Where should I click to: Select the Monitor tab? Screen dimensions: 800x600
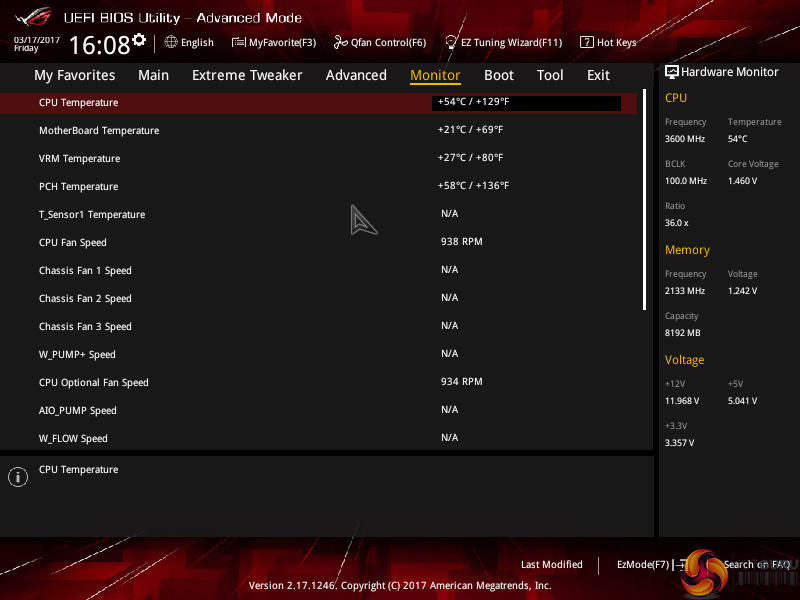pyautogui.click(x=435, y=75)
